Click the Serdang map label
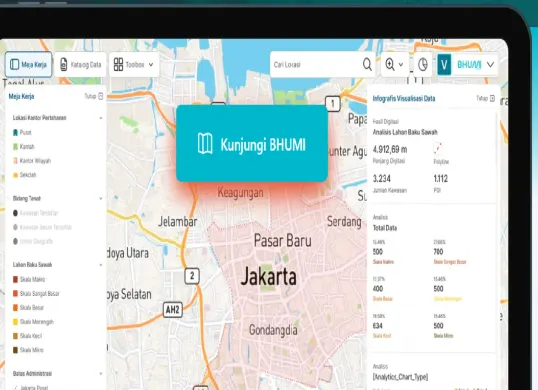Viewport: 538px width, 390px height. [x=344, y=222]
